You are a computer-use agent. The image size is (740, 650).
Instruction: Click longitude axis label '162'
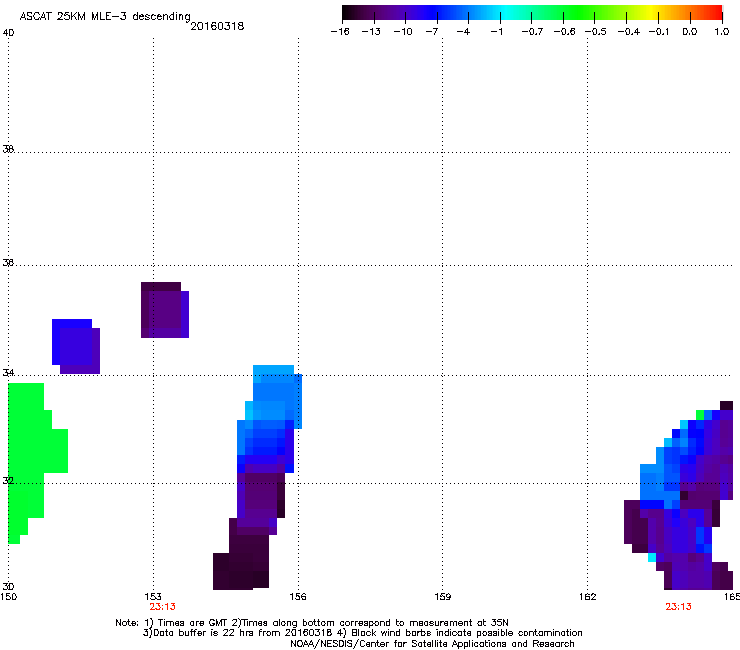click(587, 597)
